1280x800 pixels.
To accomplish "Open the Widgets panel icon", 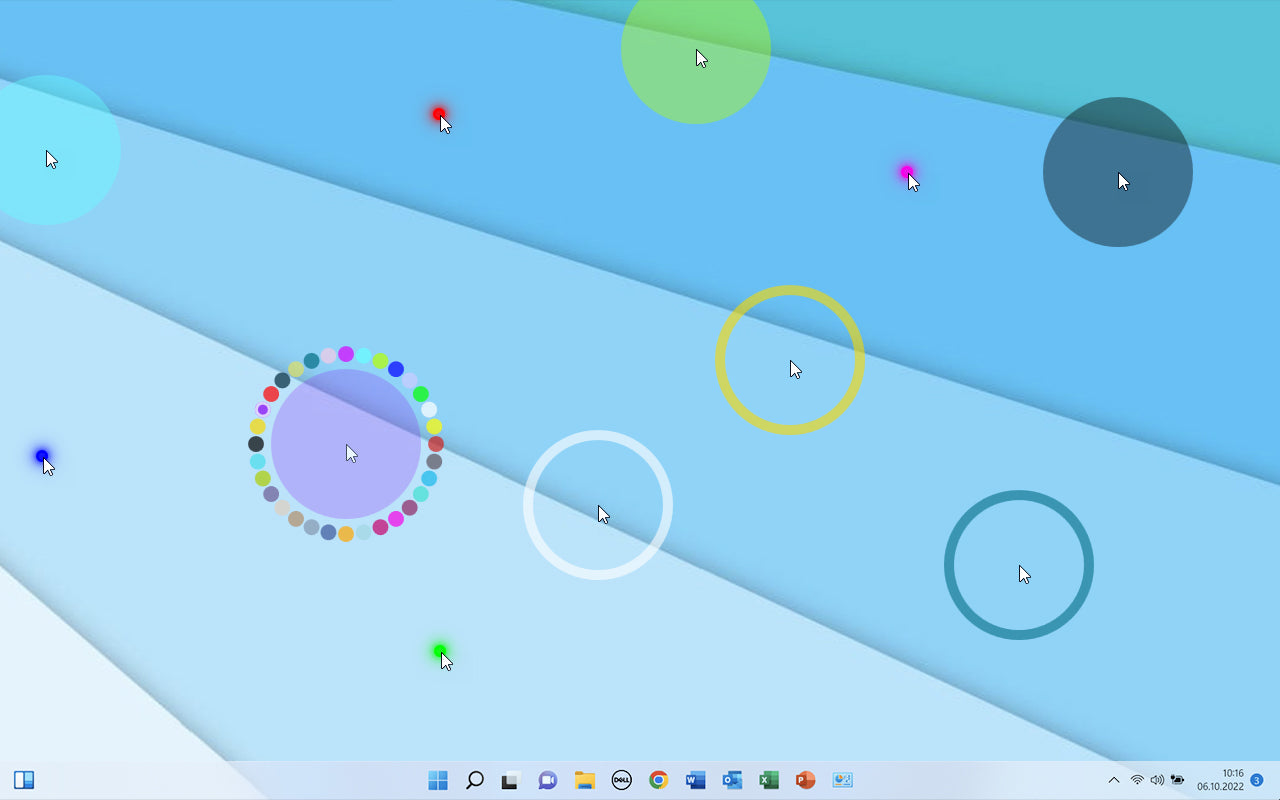I will pos(24,780).
